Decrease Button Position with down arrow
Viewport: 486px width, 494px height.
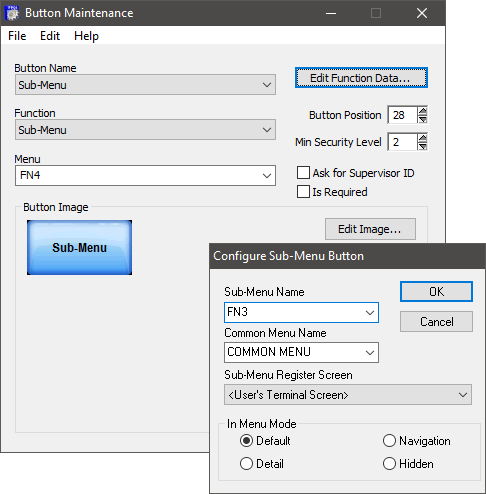click(x=423, y=119)
